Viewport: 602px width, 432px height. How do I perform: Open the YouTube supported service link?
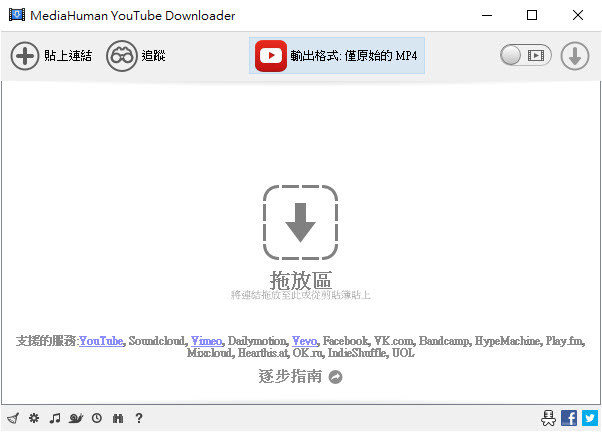click(x=101, y=341)
